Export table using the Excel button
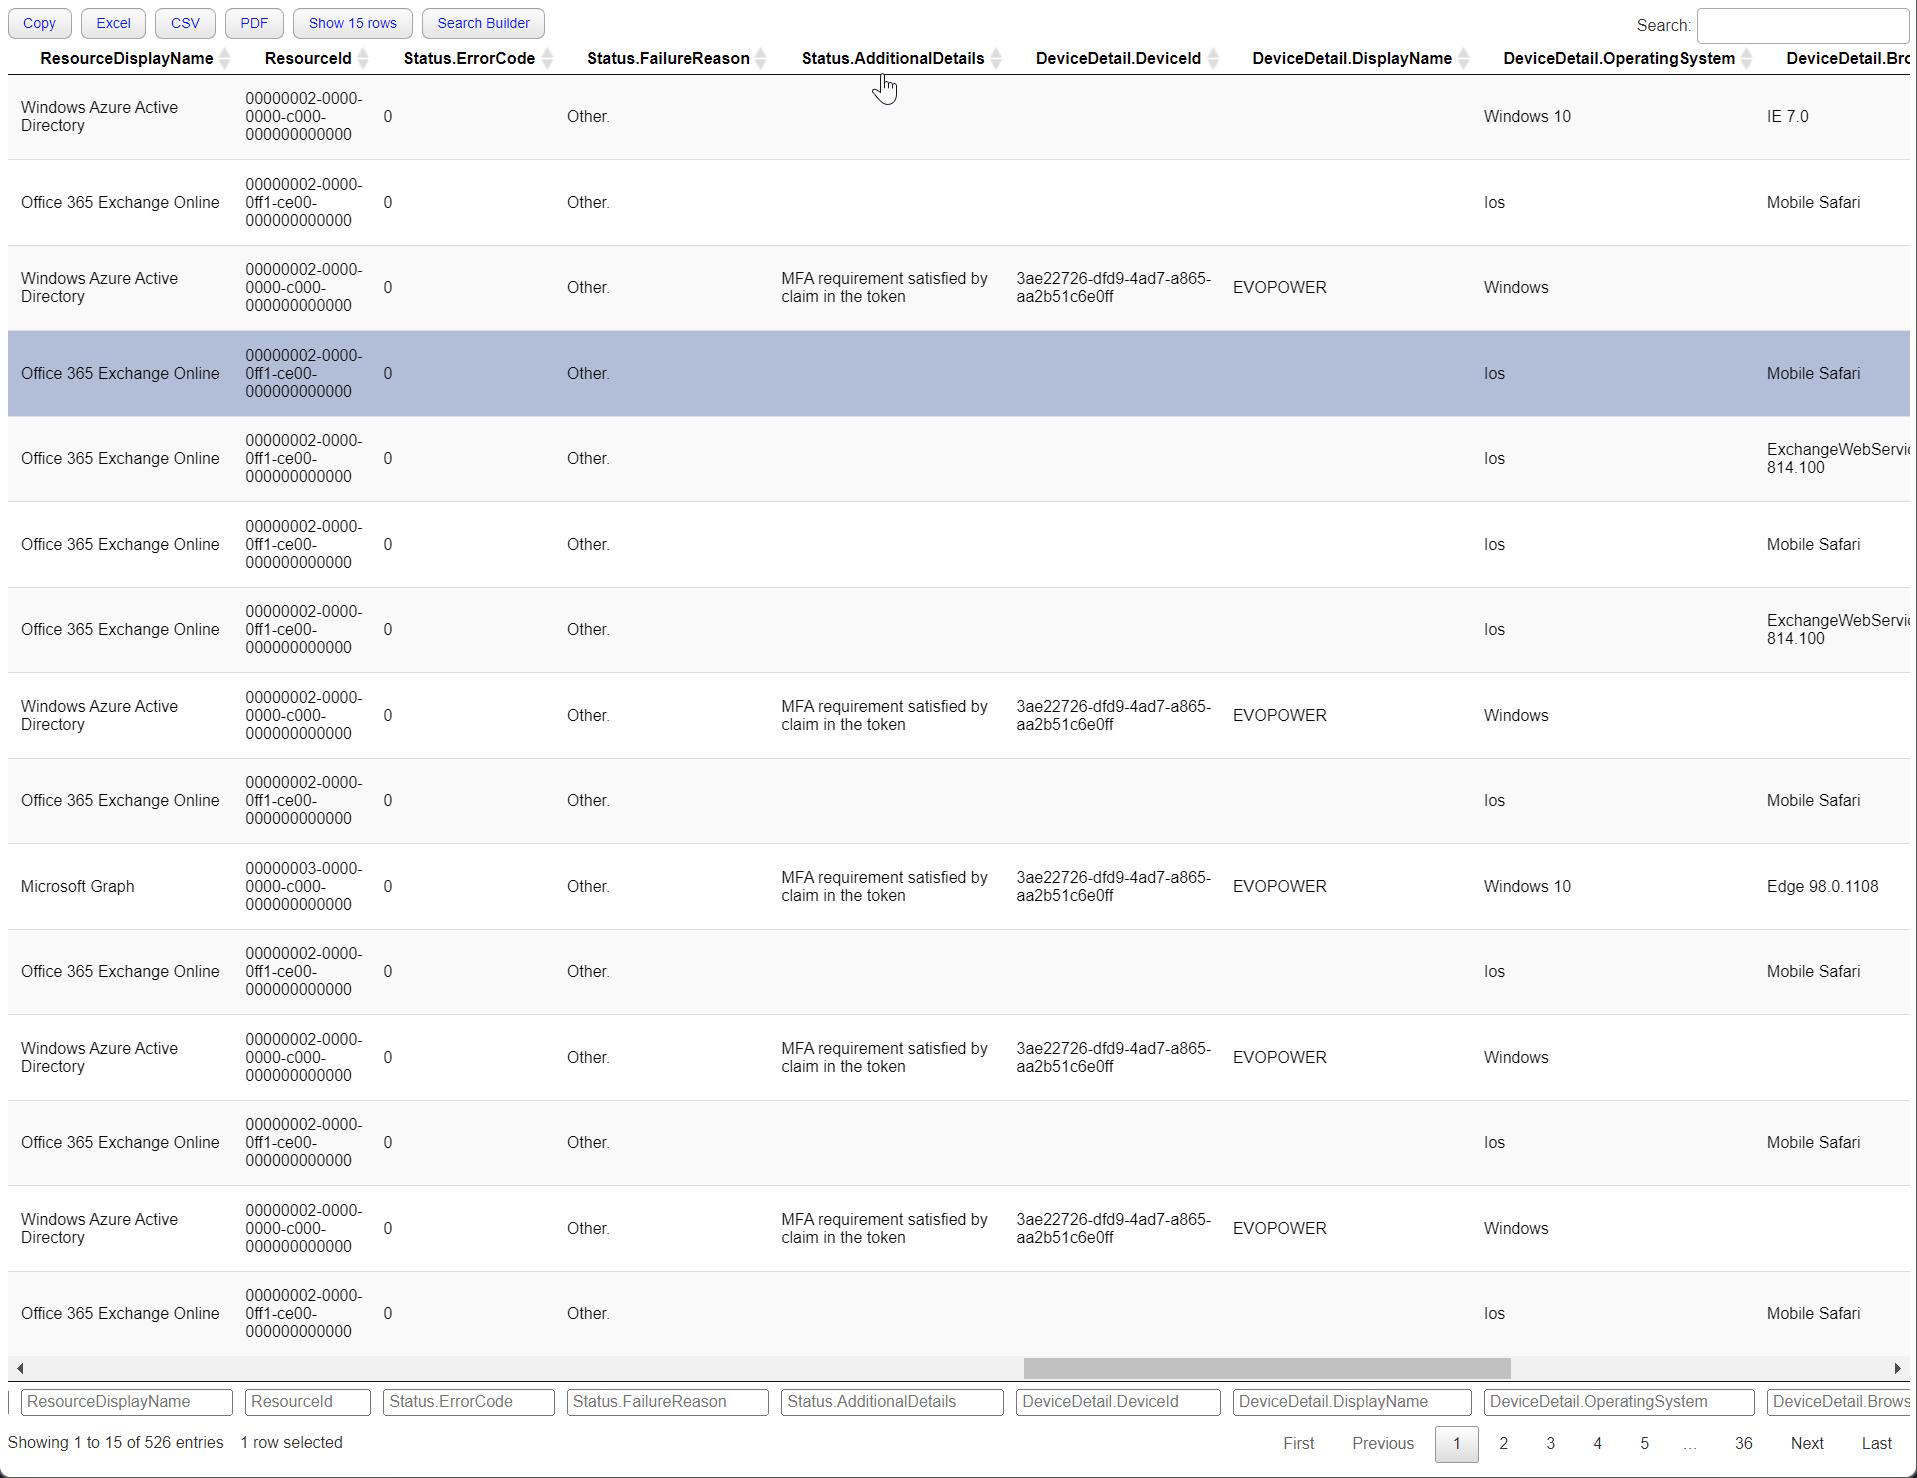This screenshot has height=1478, width=1917. point(113,23)
